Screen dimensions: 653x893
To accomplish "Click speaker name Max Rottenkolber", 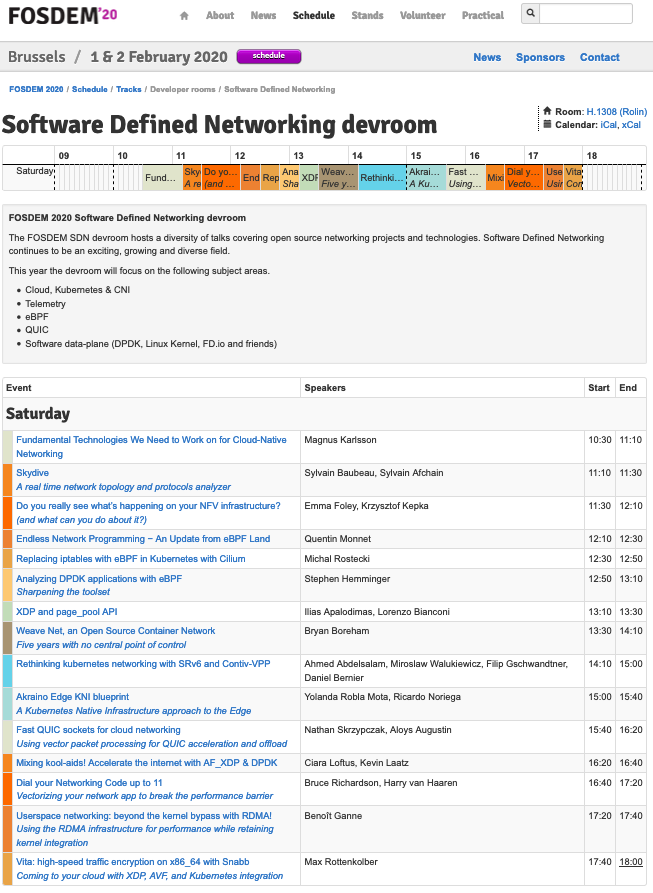I will click(x=341, y=862).
